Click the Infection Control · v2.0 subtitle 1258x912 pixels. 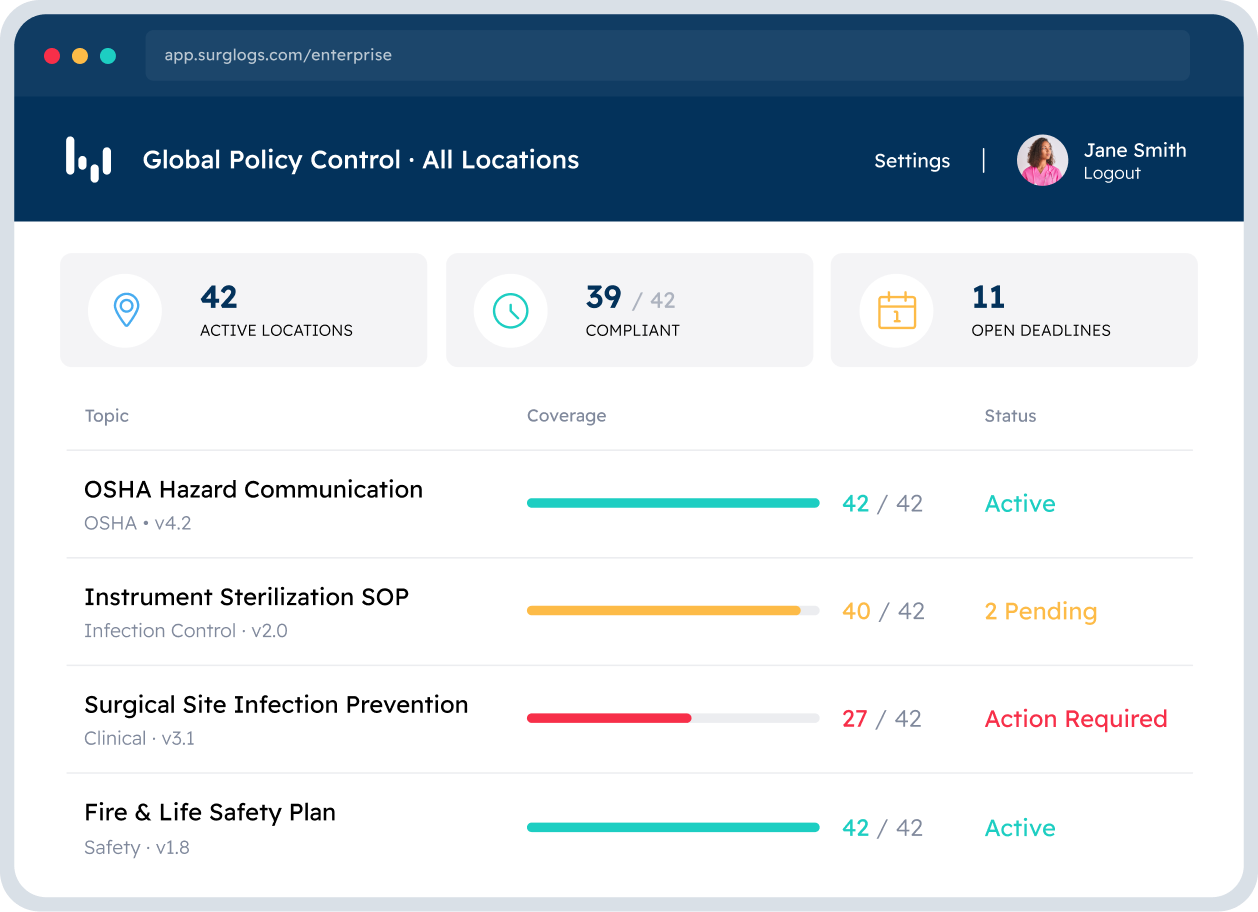point(186,631)
